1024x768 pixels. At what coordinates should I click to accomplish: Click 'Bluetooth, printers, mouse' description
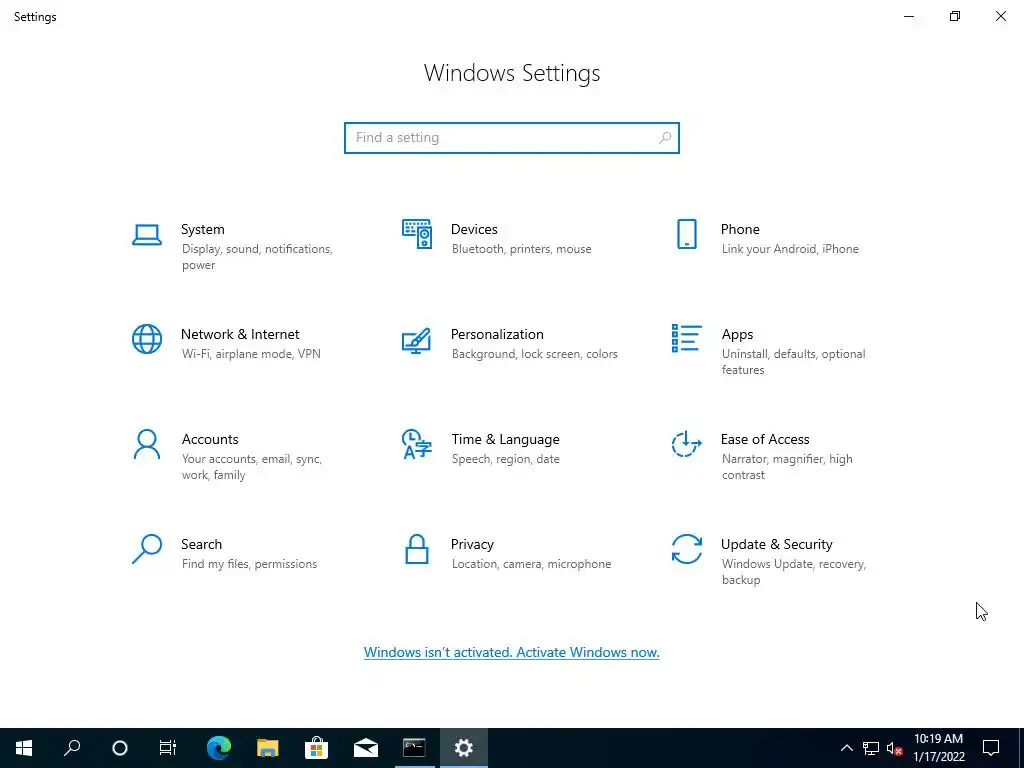point(521,249)
